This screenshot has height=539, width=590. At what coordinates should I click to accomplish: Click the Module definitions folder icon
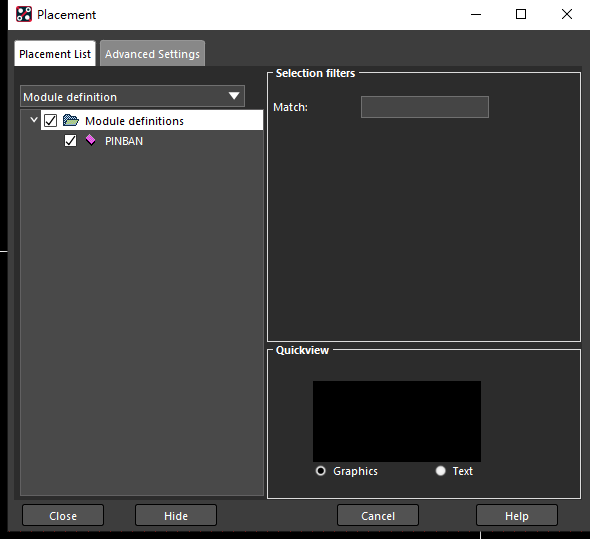[71, 120]
